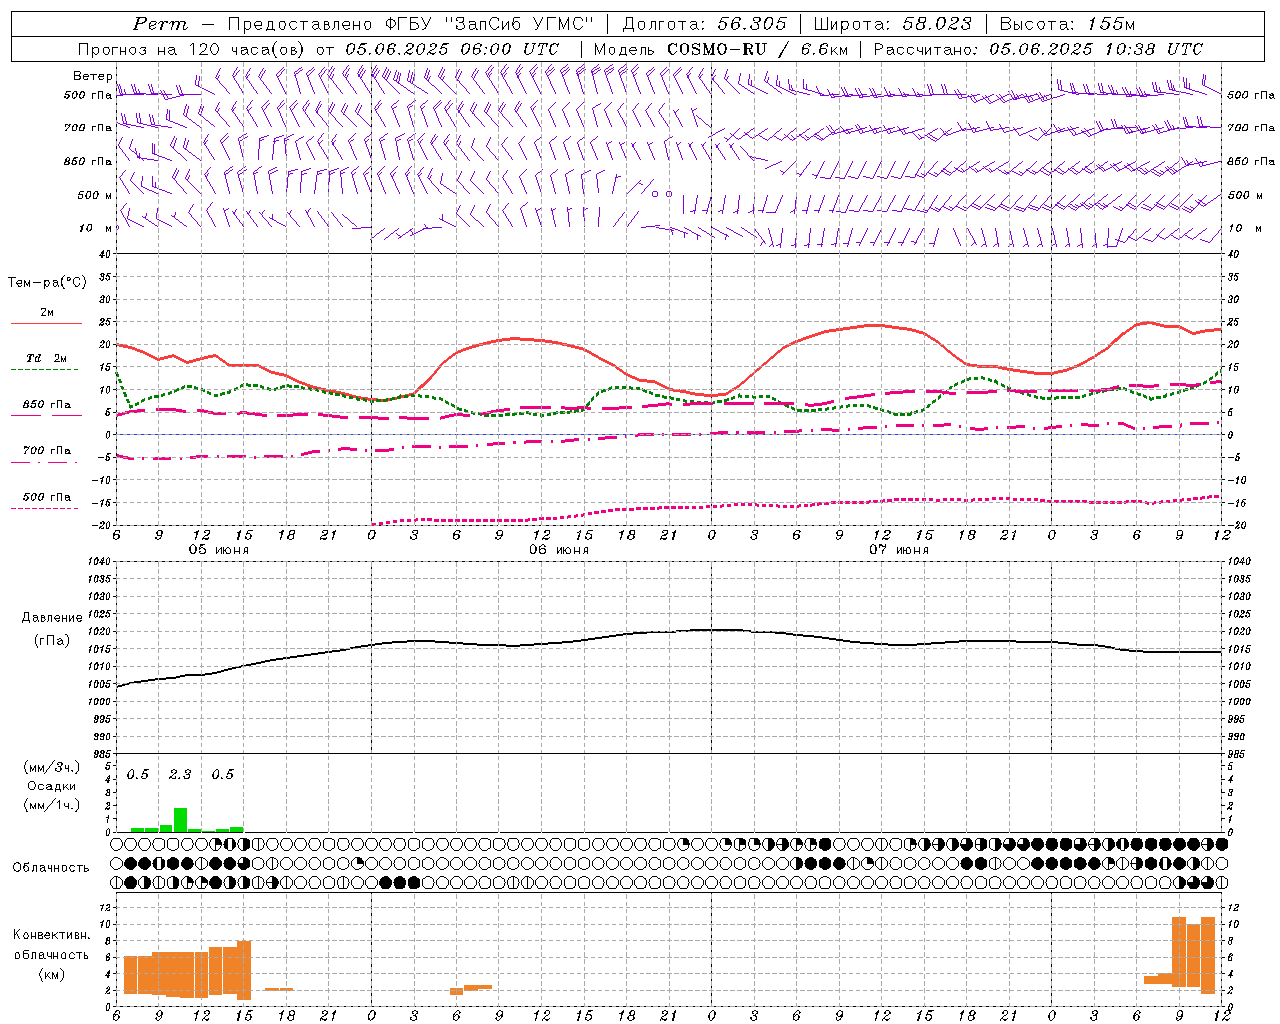Click the tallest green precipitation bar

point(180,820)
